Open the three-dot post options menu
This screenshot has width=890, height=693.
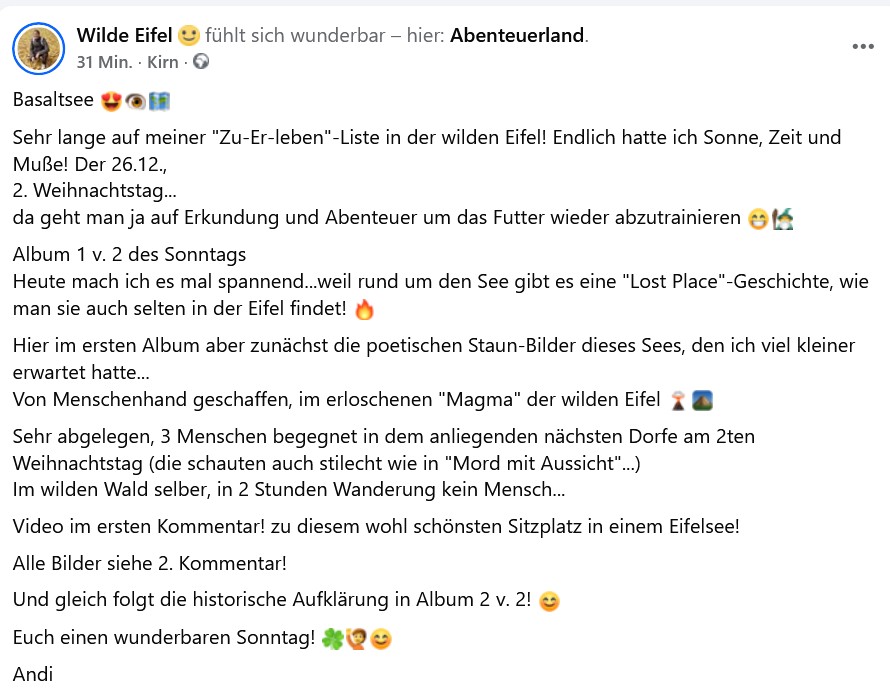coord(862,46)
